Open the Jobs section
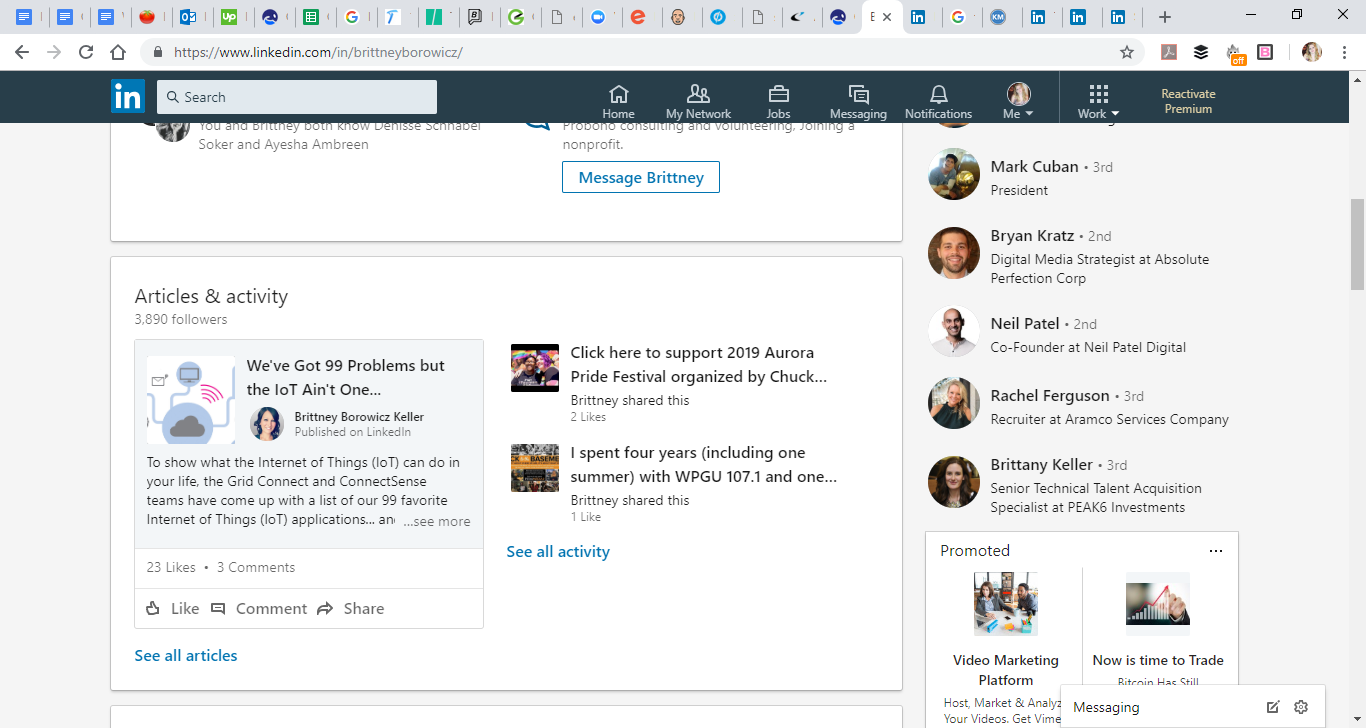Viewport: 1366px width, 728px height. point(778,101)
